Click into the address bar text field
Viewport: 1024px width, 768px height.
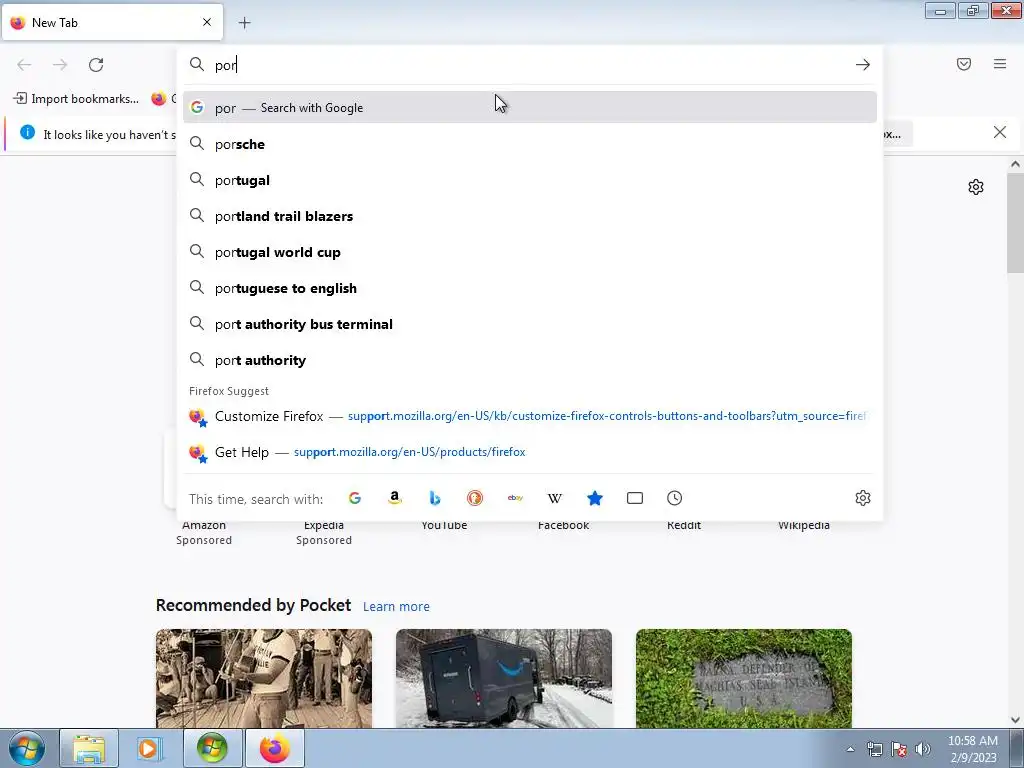click(x=529, y=65)
